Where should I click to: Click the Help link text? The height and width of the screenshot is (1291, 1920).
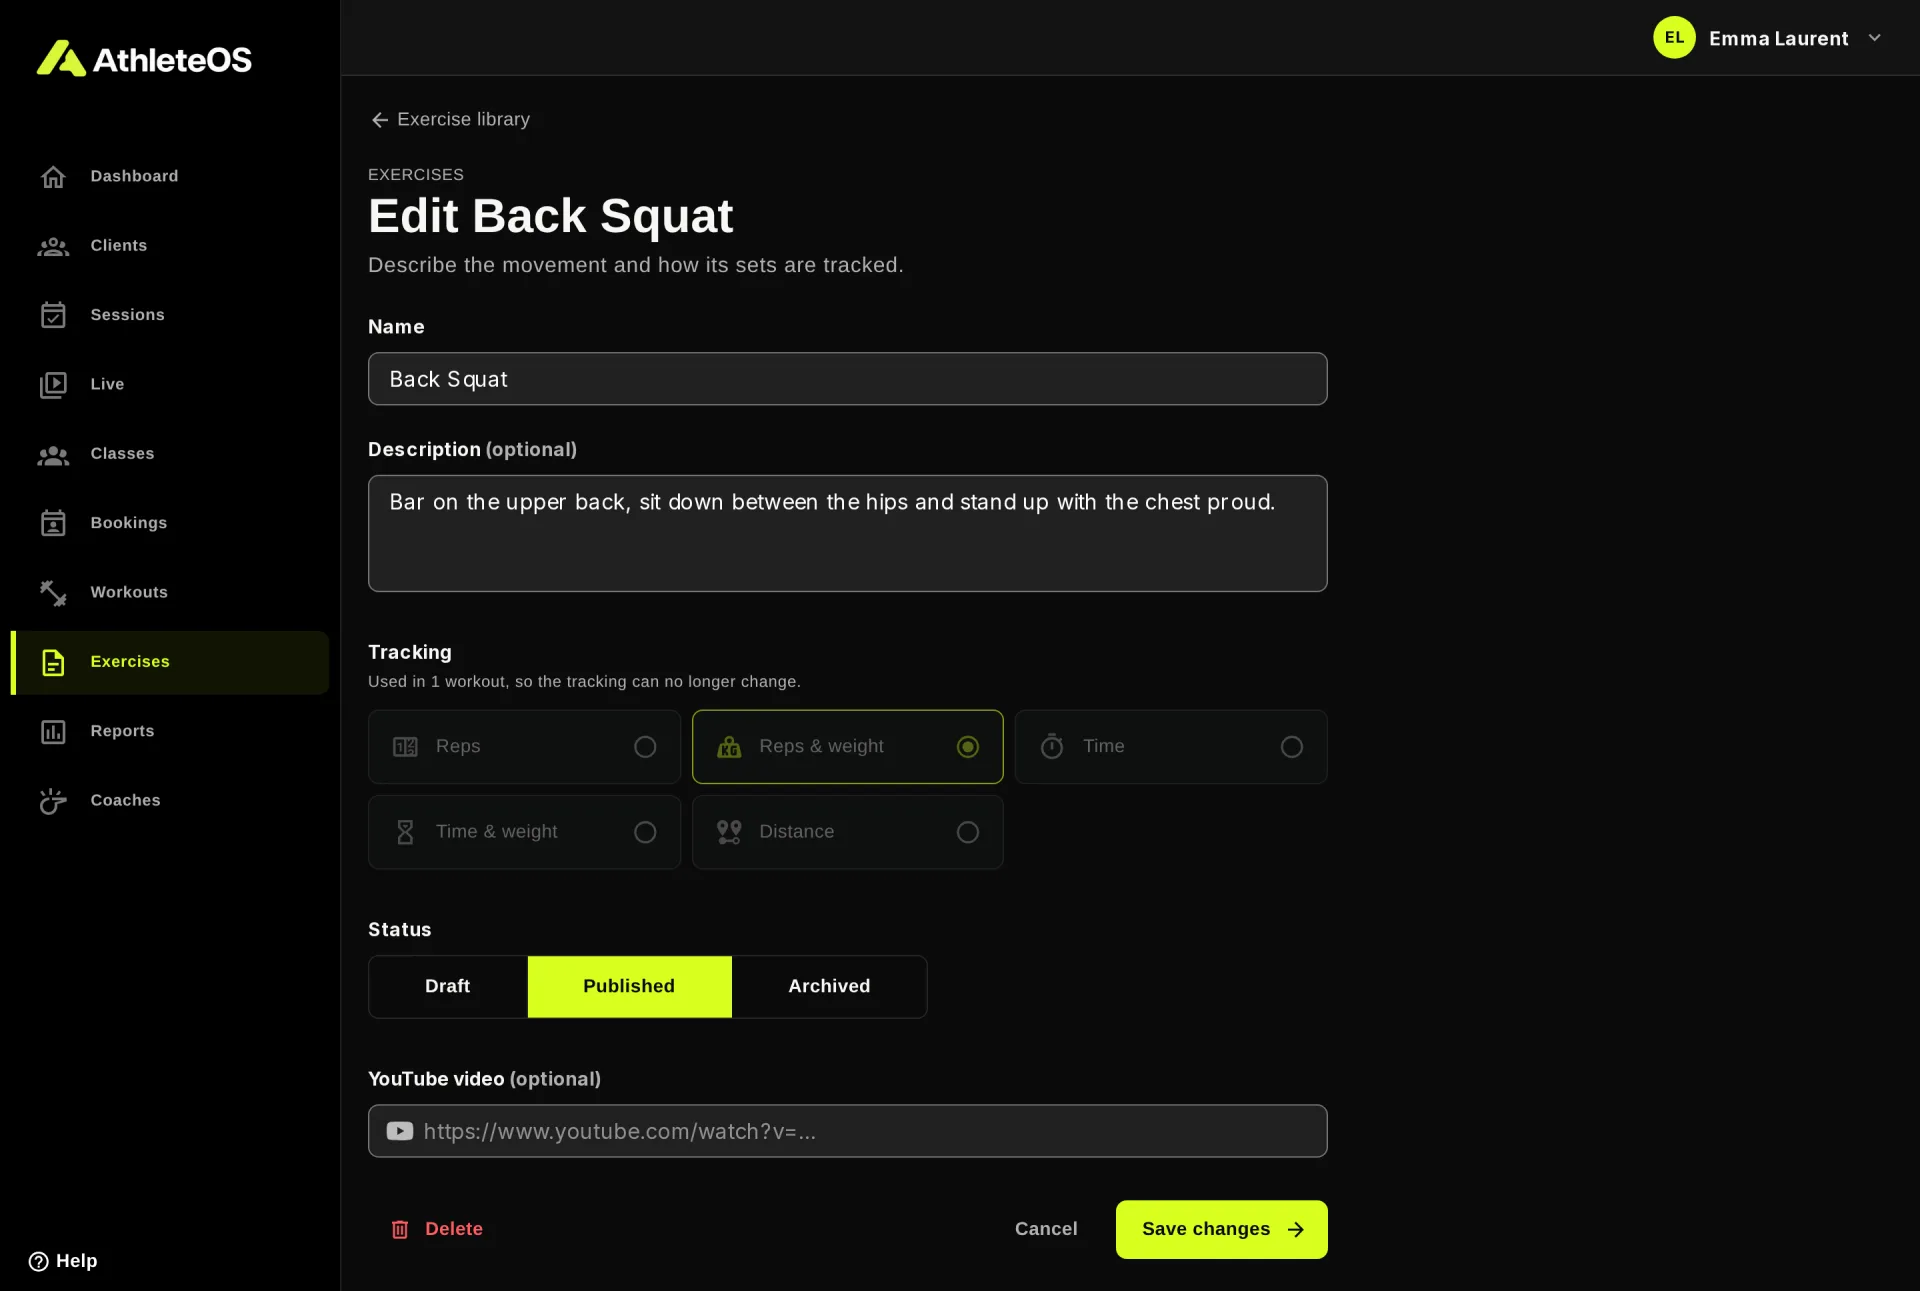coord(76,1261)
